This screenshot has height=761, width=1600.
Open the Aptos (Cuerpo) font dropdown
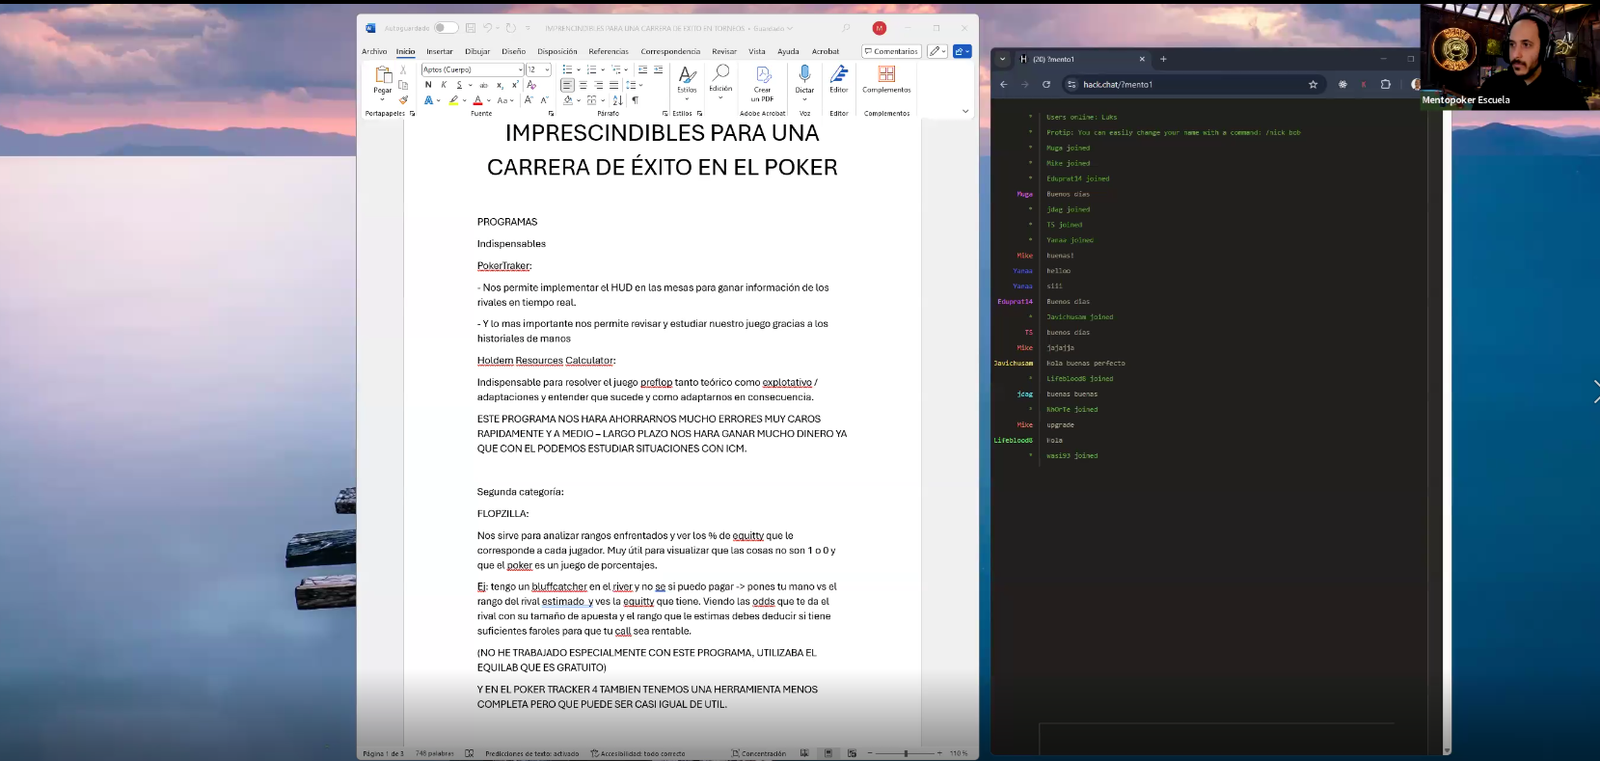click(520, 70)
